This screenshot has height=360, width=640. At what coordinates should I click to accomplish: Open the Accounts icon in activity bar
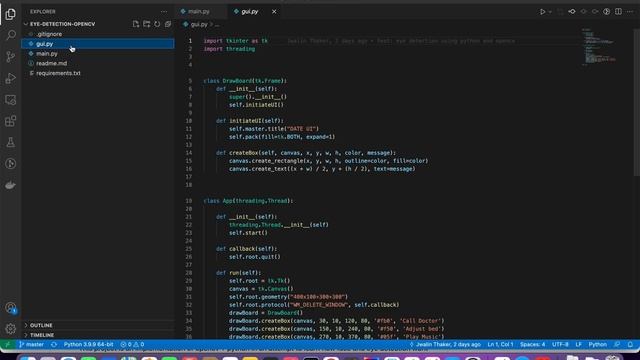click(11, 308)
